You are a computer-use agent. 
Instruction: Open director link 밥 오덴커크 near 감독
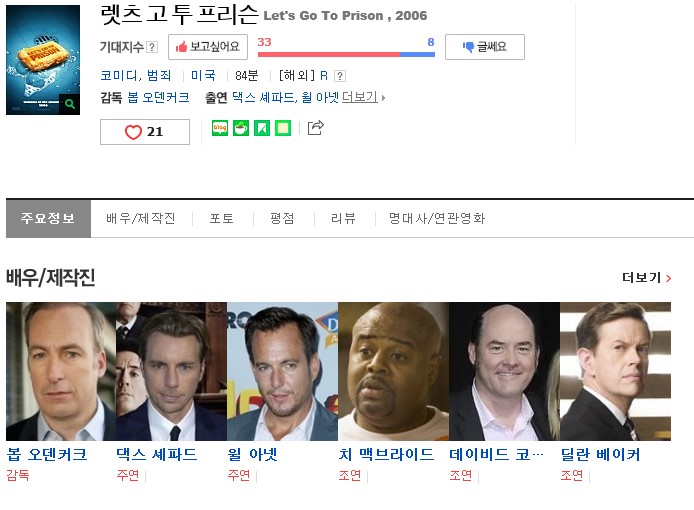point(158,97)
